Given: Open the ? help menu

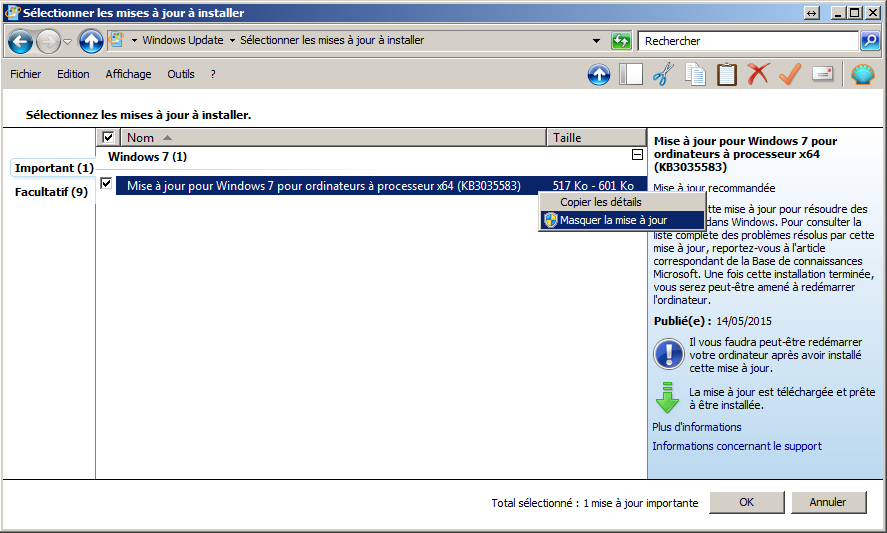Looking at the screenshot, I should pyautogui.click(x=213, y=74).
